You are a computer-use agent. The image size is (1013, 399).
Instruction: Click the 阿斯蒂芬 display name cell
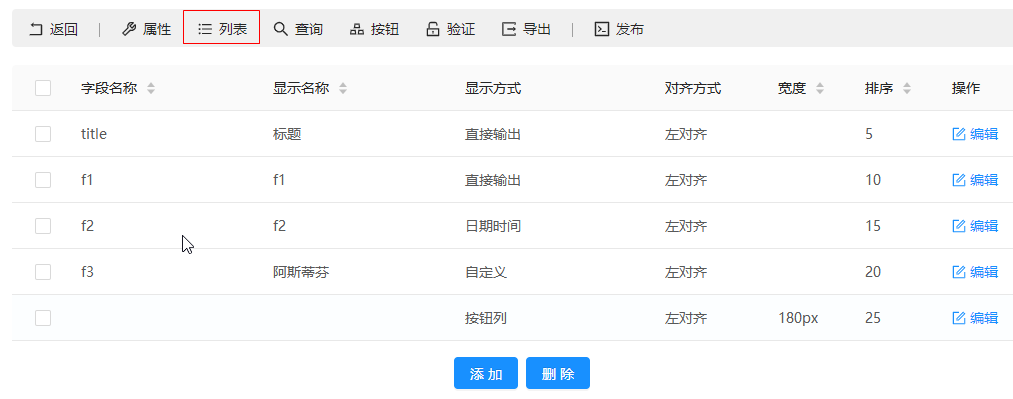(301, 272)
